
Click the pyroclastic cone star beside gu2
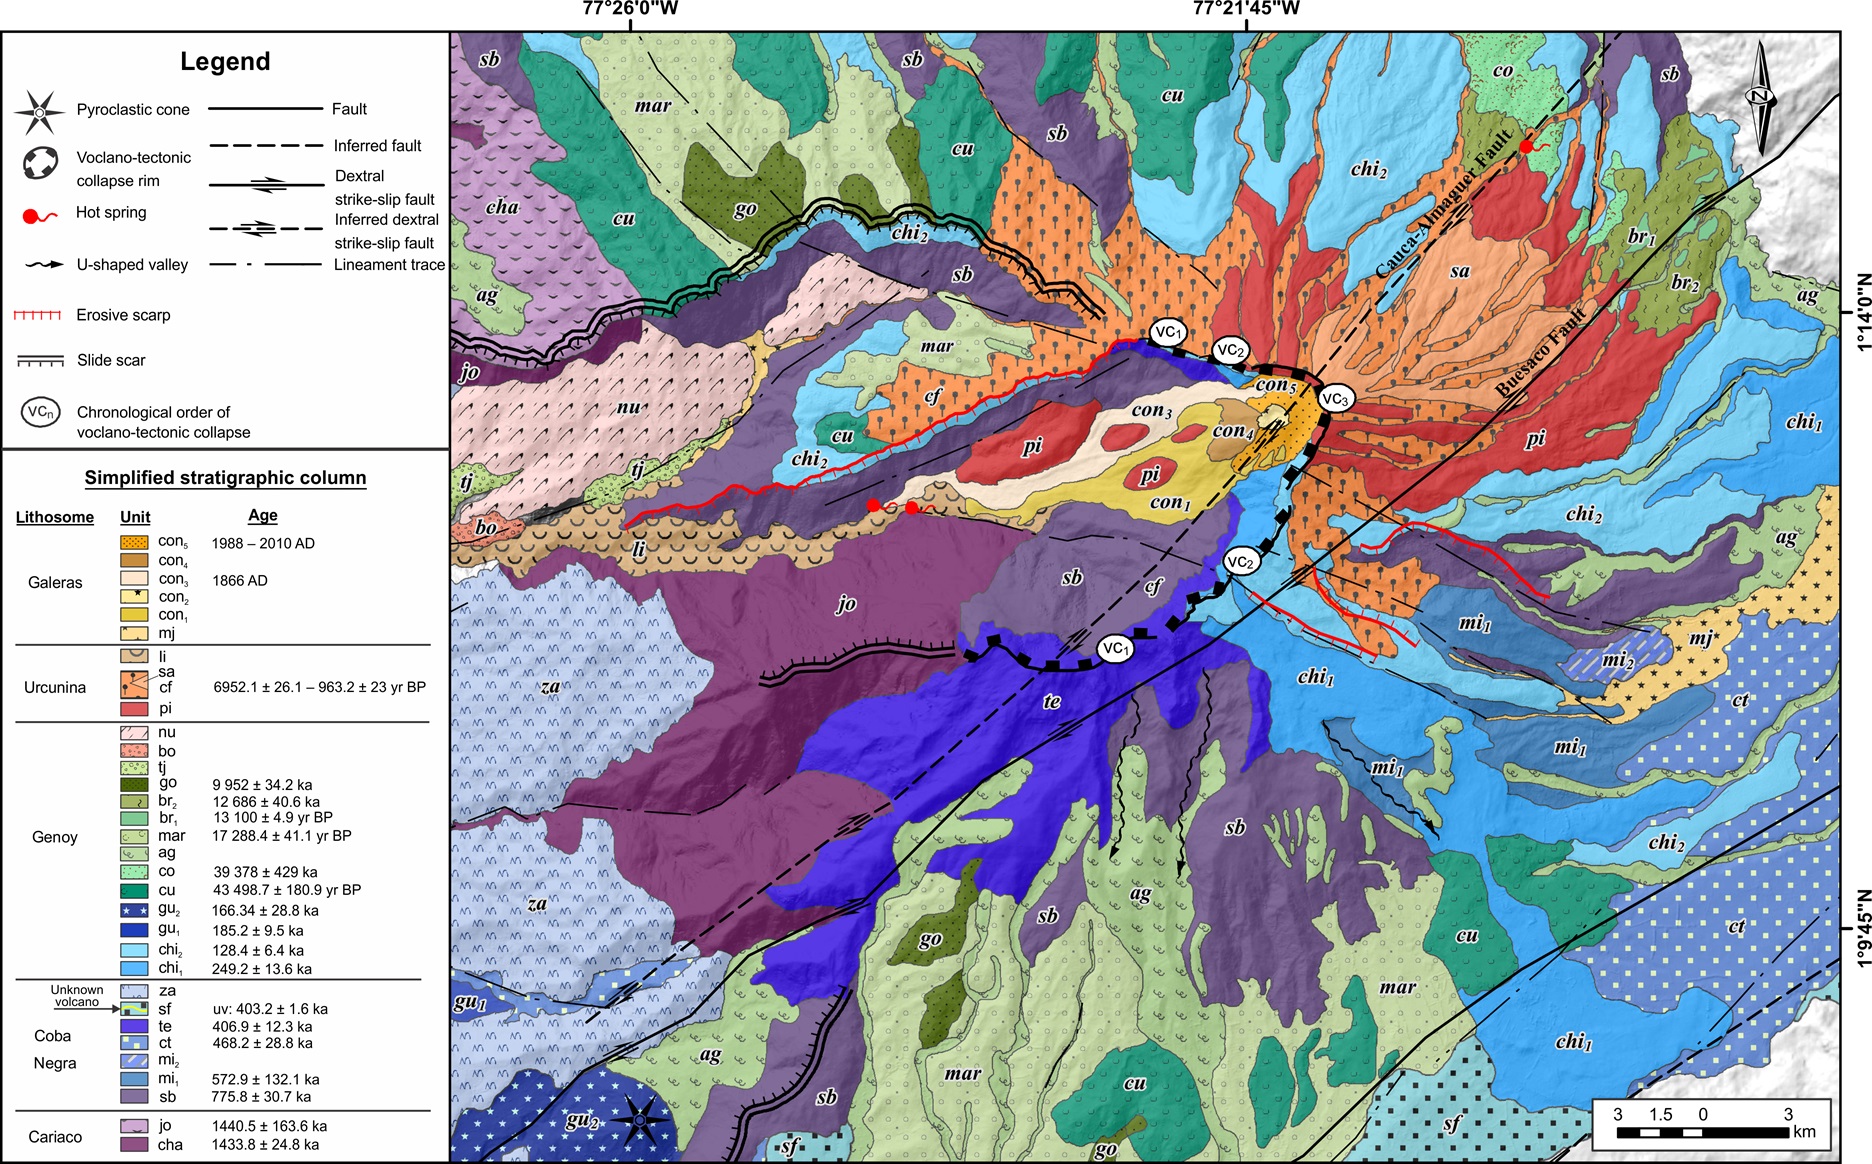pos(640,1120)
